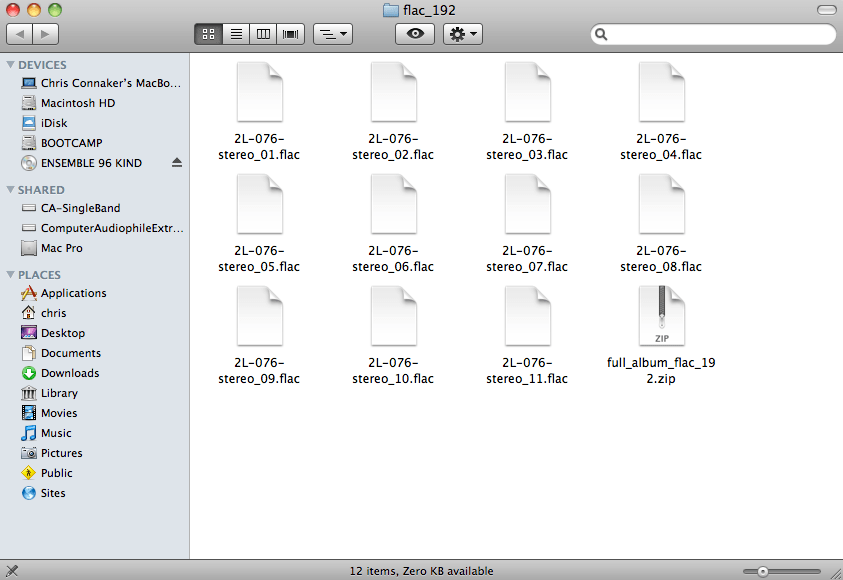Collapse the PLACES sidebar section
The height and width of the screenshot is (580, 843).
pyautogui.click(x=10, y=275)
